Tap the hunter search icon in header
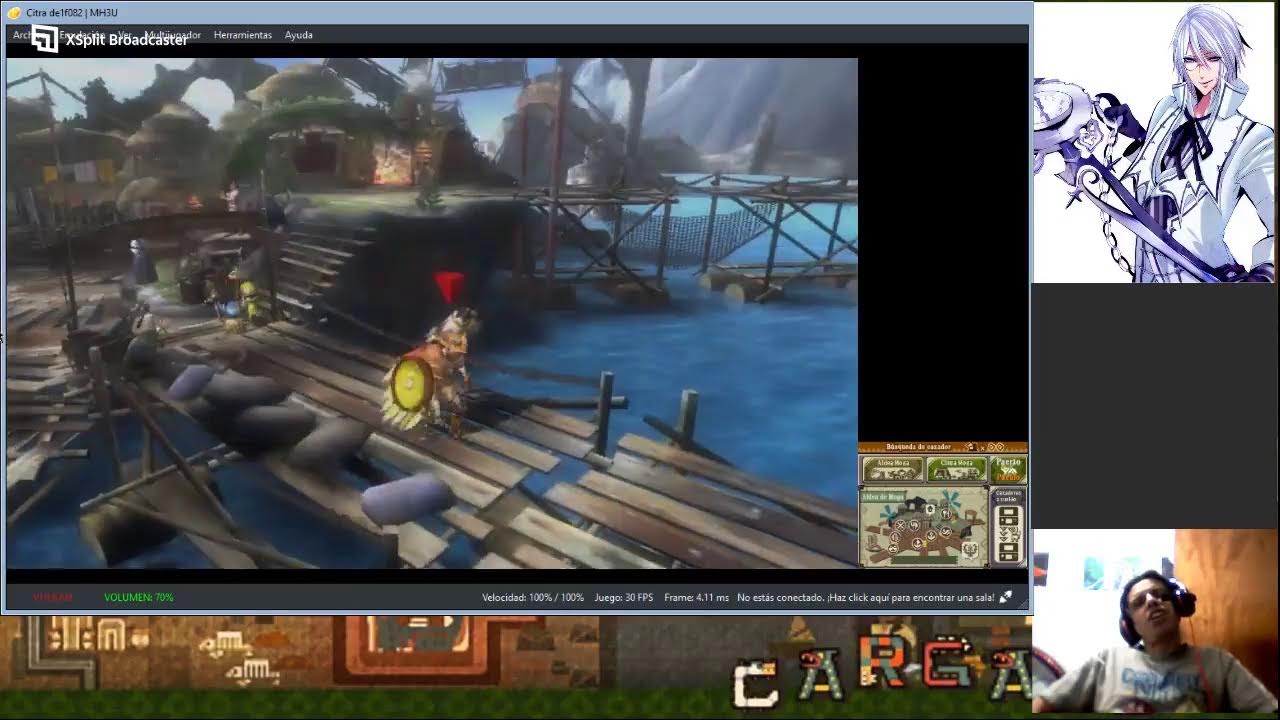1280x720 pixels. [x=972, y=447]
